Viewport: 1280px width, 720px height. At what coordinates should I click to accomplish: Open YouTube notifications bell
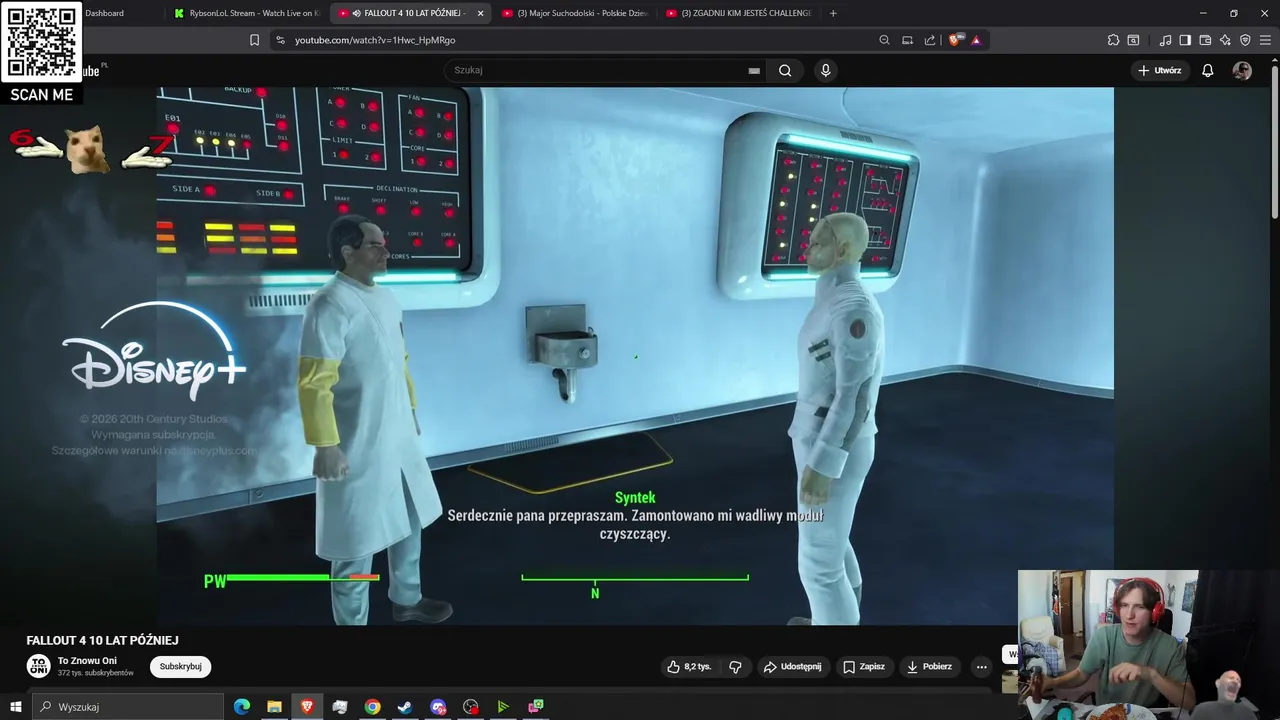(x=1208, y=70)
